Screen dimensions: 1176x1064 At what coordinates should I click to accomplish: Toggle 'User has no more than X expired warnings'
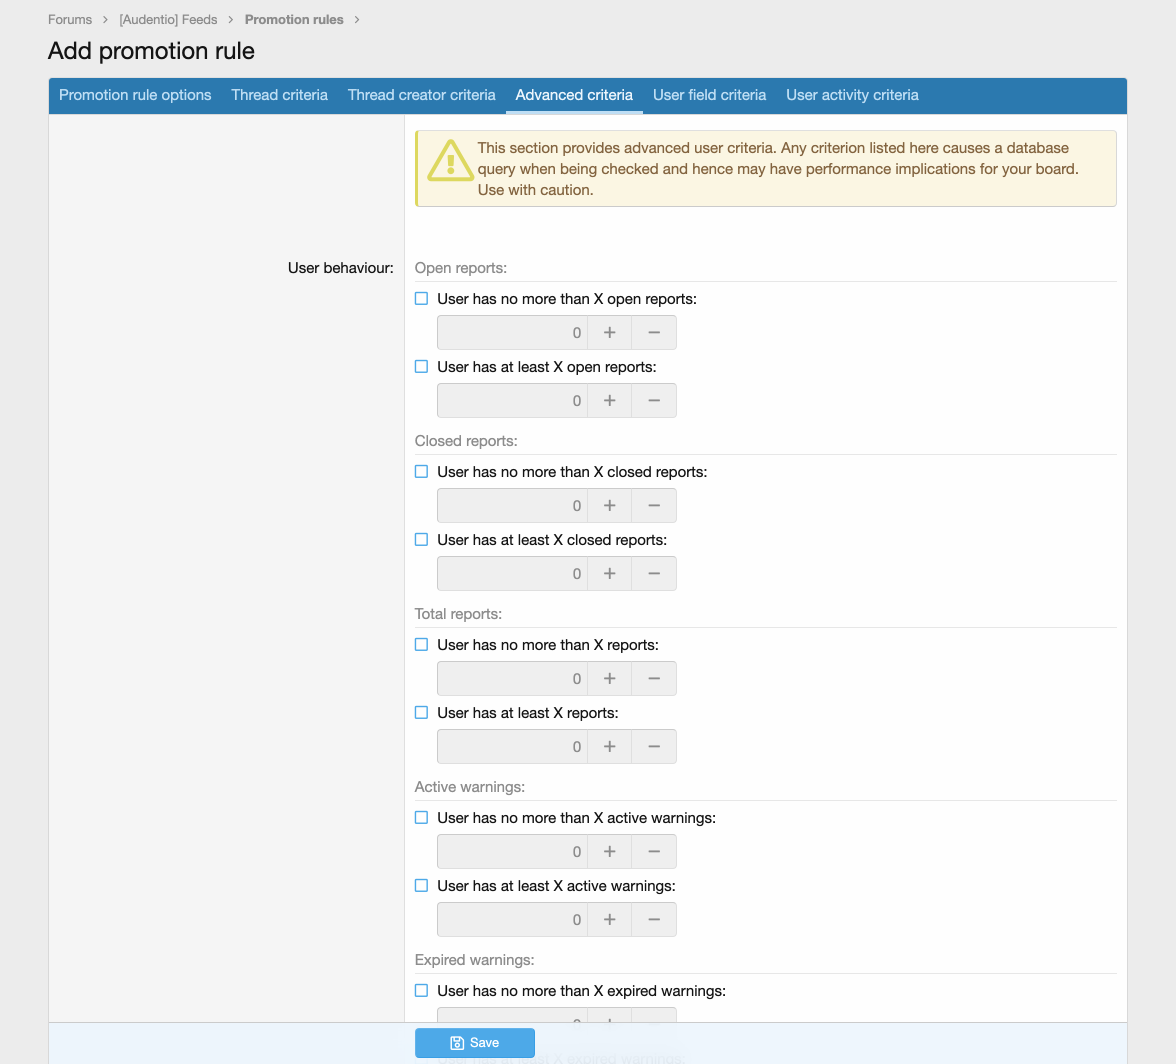tap(421, 991)
